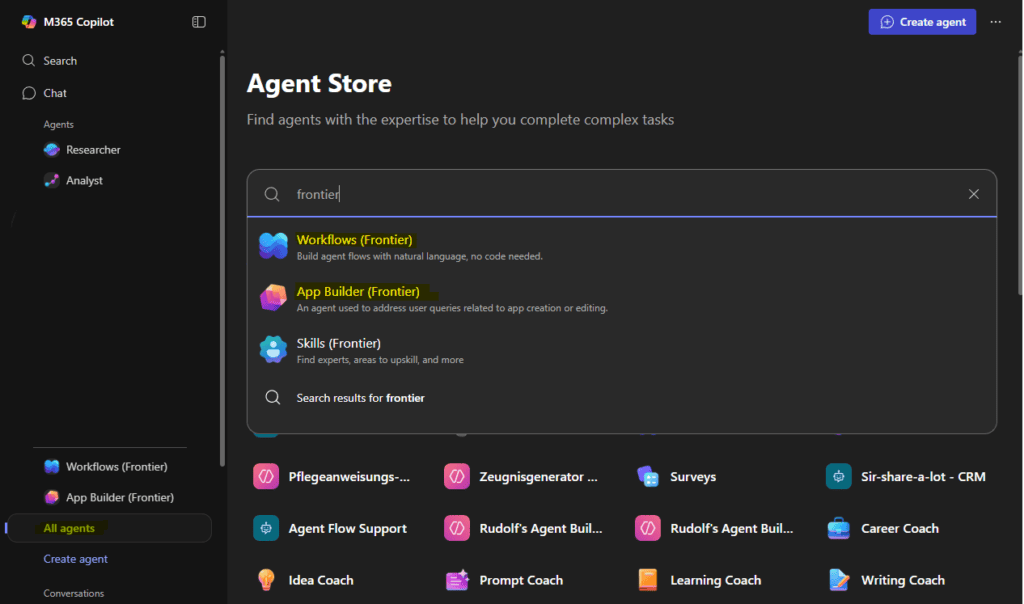Select the Analyst agent icon
1024x604 pixels.
[x=52, y=181]
